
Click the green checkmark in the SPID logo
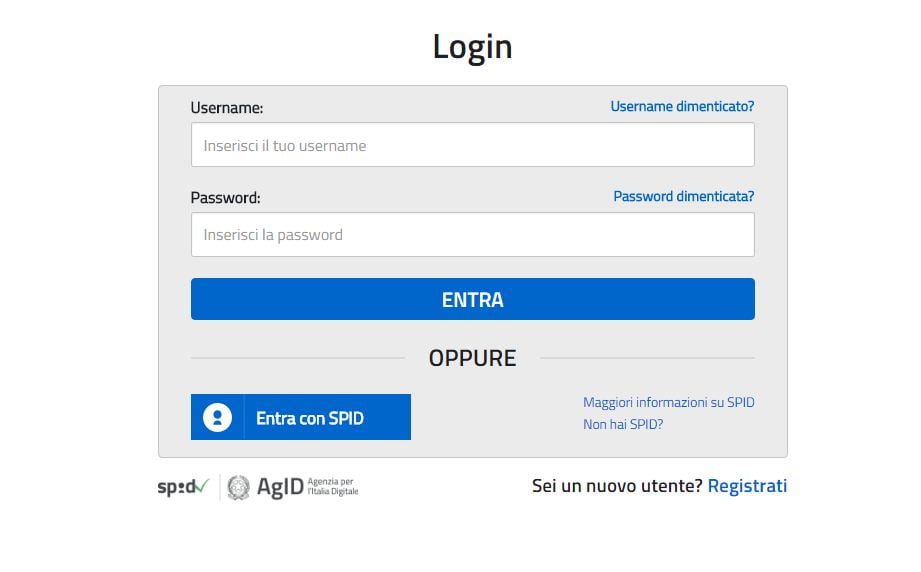pos(202,485)
